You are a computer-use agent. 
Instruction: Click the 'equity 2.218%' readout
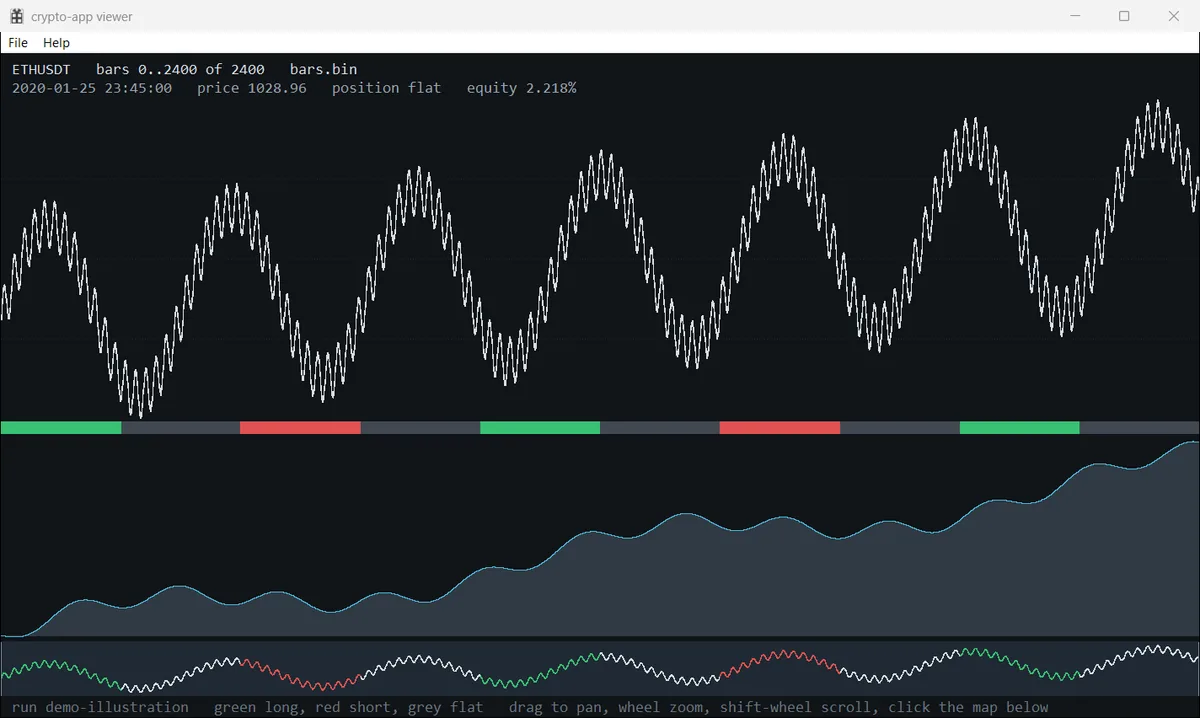[521, 88]
